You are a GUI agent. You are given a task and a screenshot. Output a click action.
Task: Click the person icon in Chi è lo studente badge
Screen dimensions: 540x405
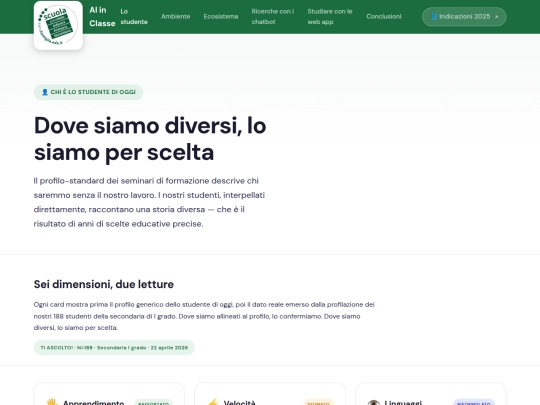pyautogui.click(x=45, y=92)
